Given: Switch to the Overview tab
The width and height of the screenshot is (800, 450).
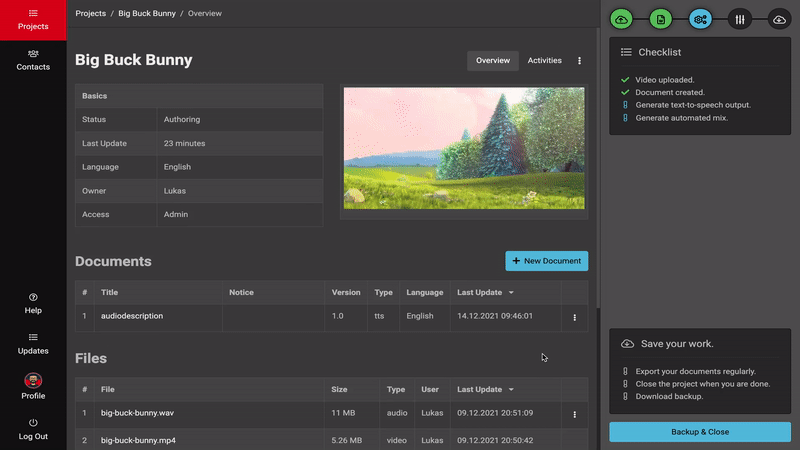Looking at the screenshot, I should 493,61.
